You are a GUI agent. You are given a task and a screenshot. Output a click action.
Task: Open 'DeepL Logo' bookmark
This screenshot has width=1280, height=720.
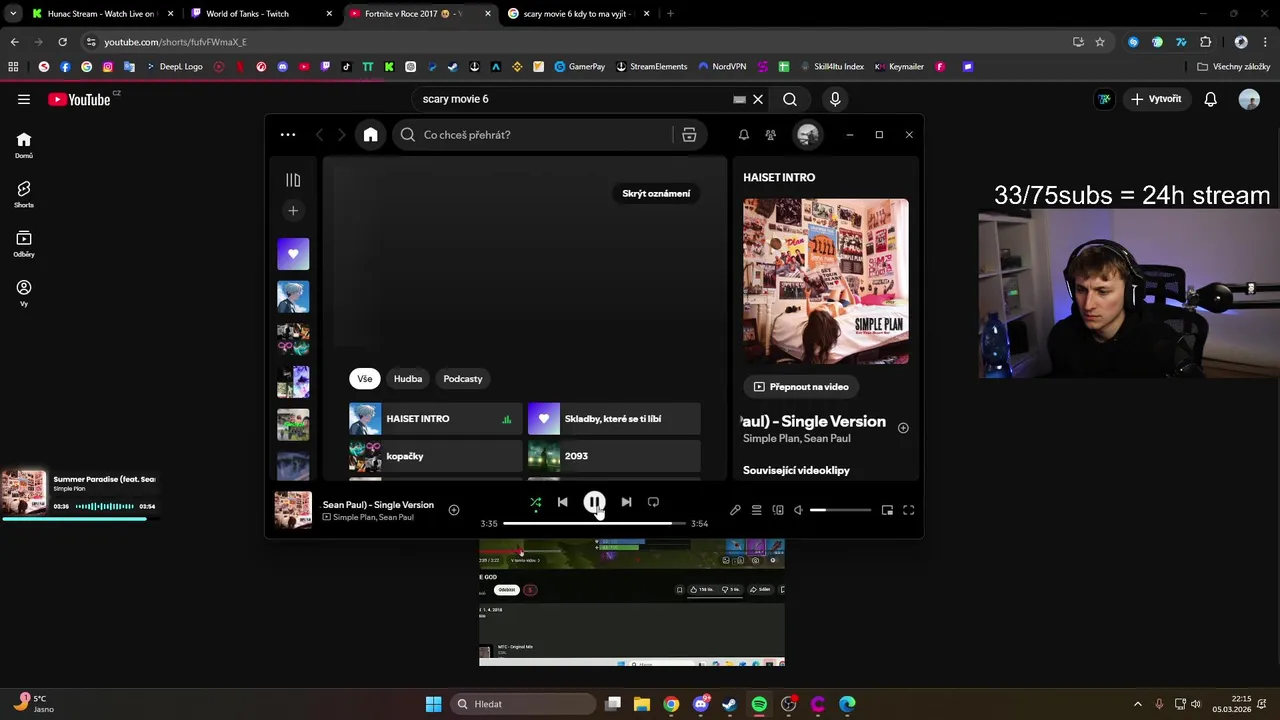point(174,67)
